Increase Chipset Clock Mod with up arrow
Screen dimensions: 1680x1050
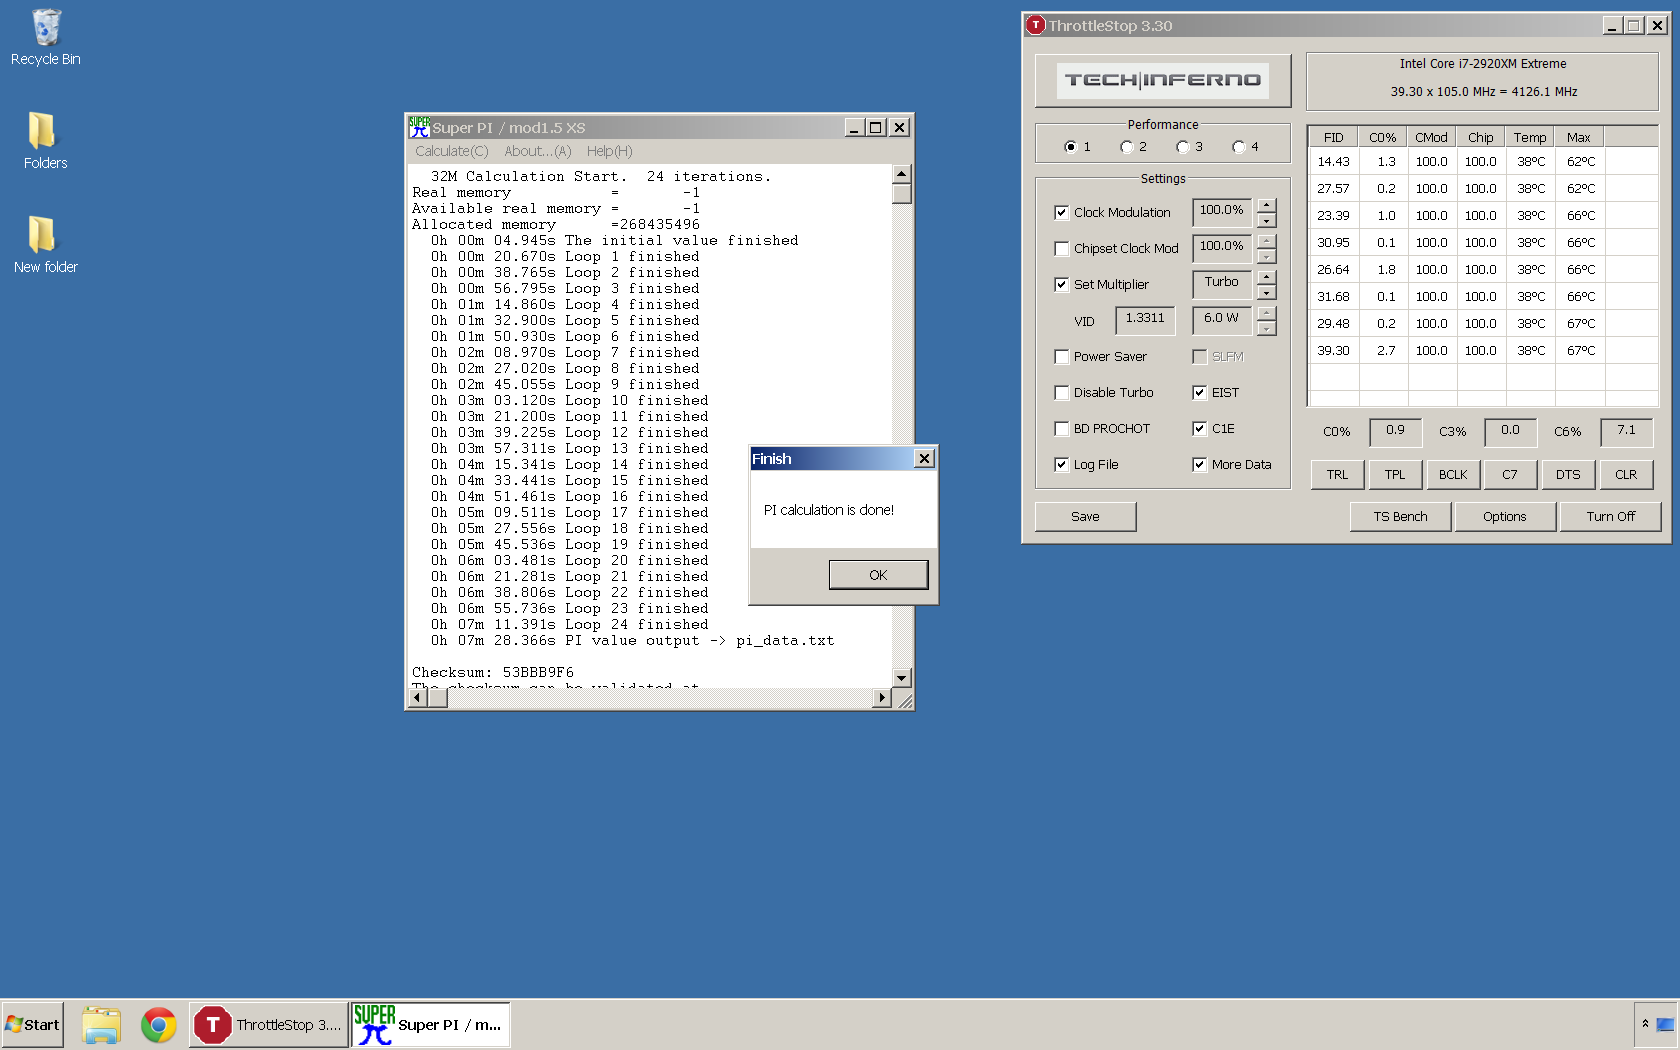(1267, 241)
